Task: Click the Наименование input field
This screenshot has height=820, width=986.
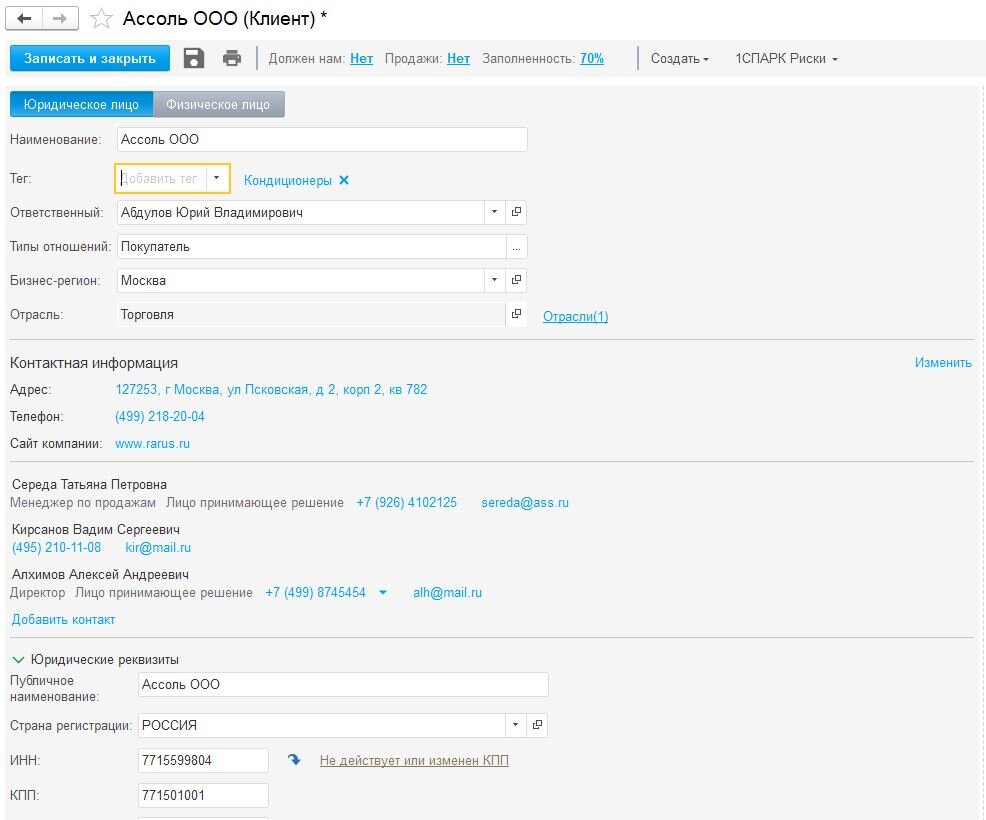Action: [x=322, y=139]
